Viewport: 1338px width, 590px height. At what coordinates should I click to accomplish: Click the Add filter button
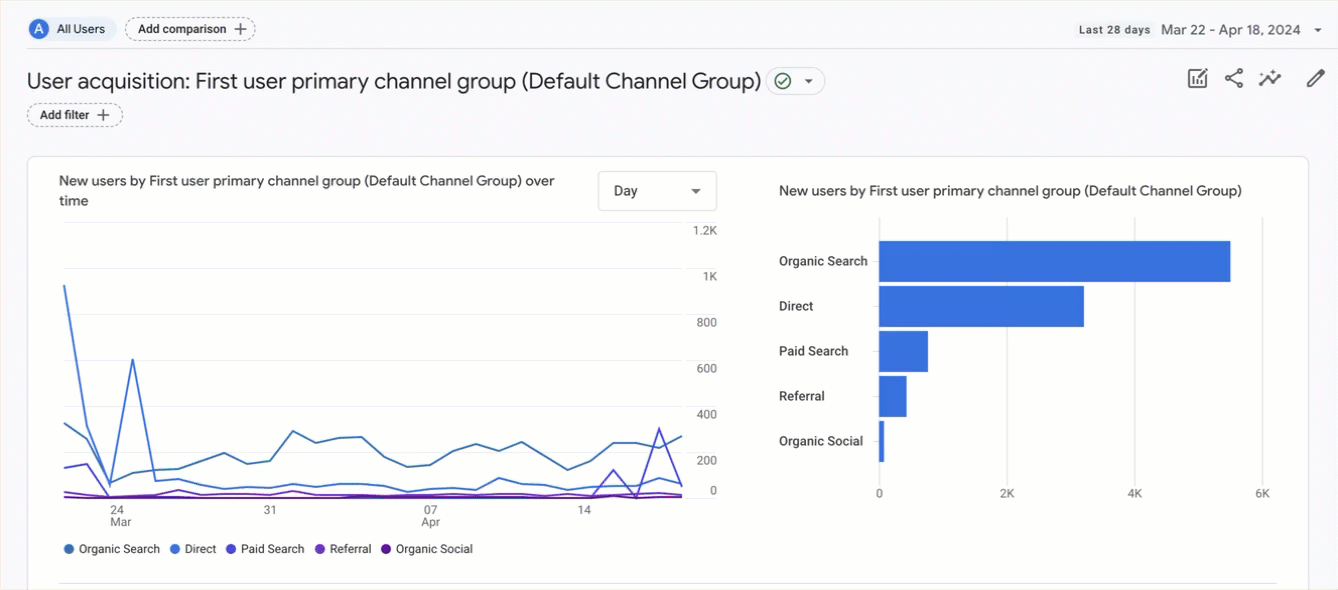coord(75,115)
